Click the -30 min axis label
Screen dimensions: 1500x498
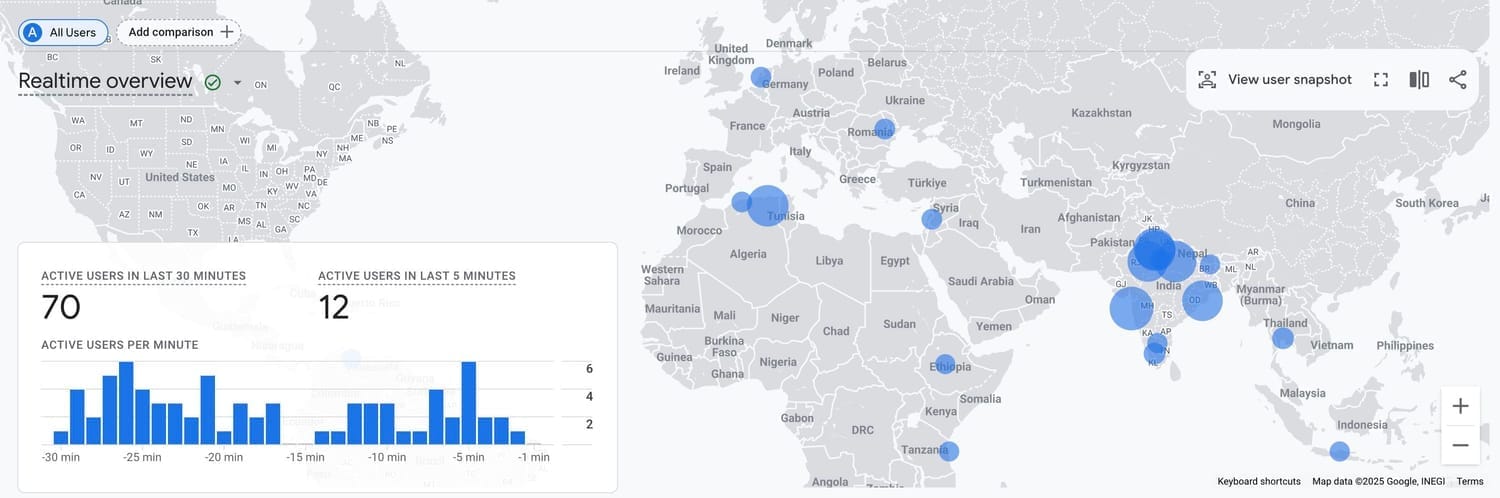click(61, 457)
